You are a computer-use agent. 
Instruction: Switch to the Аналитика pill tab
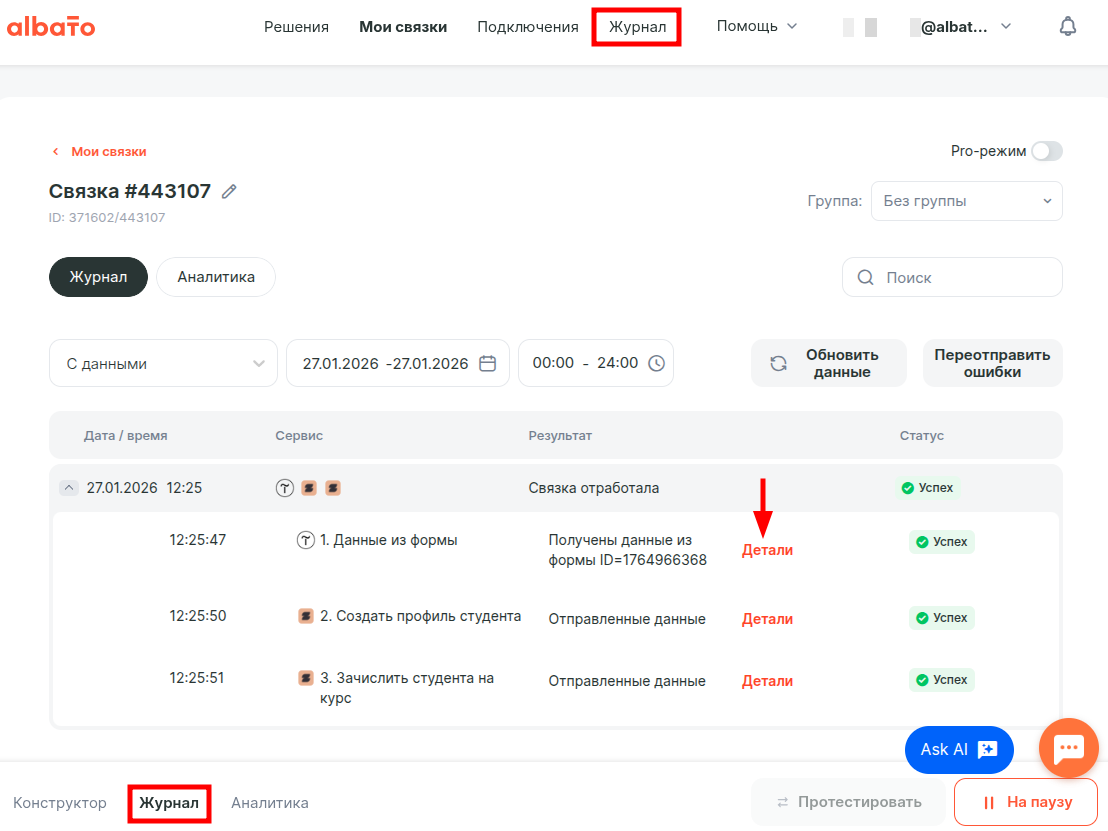point(216,277)
